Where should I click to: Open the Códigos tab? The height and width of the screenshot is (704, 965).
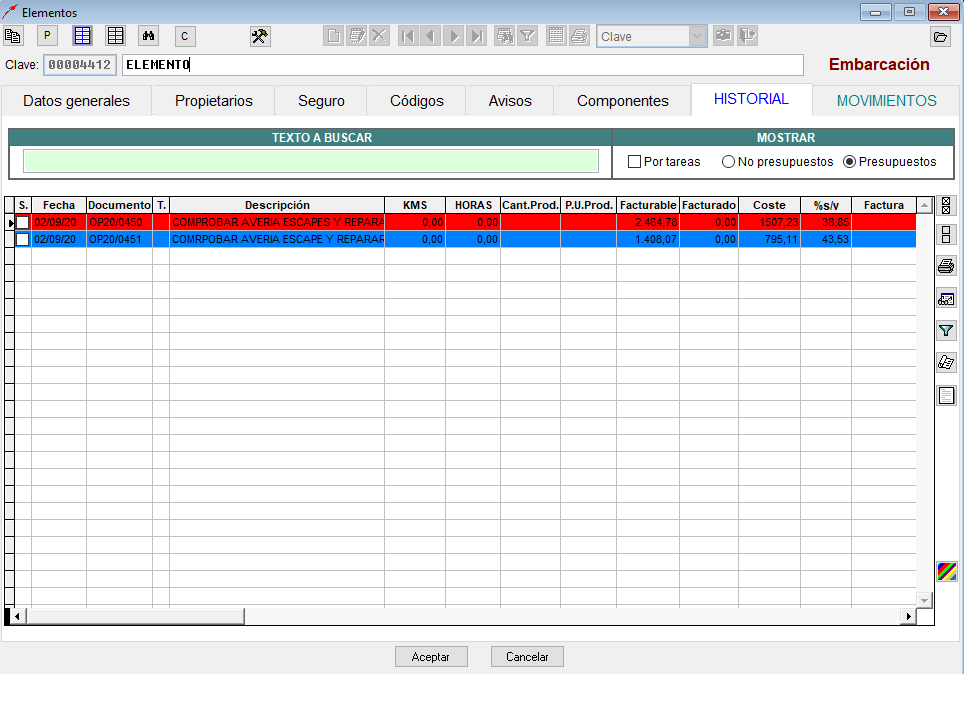click(x=417, y=101)
